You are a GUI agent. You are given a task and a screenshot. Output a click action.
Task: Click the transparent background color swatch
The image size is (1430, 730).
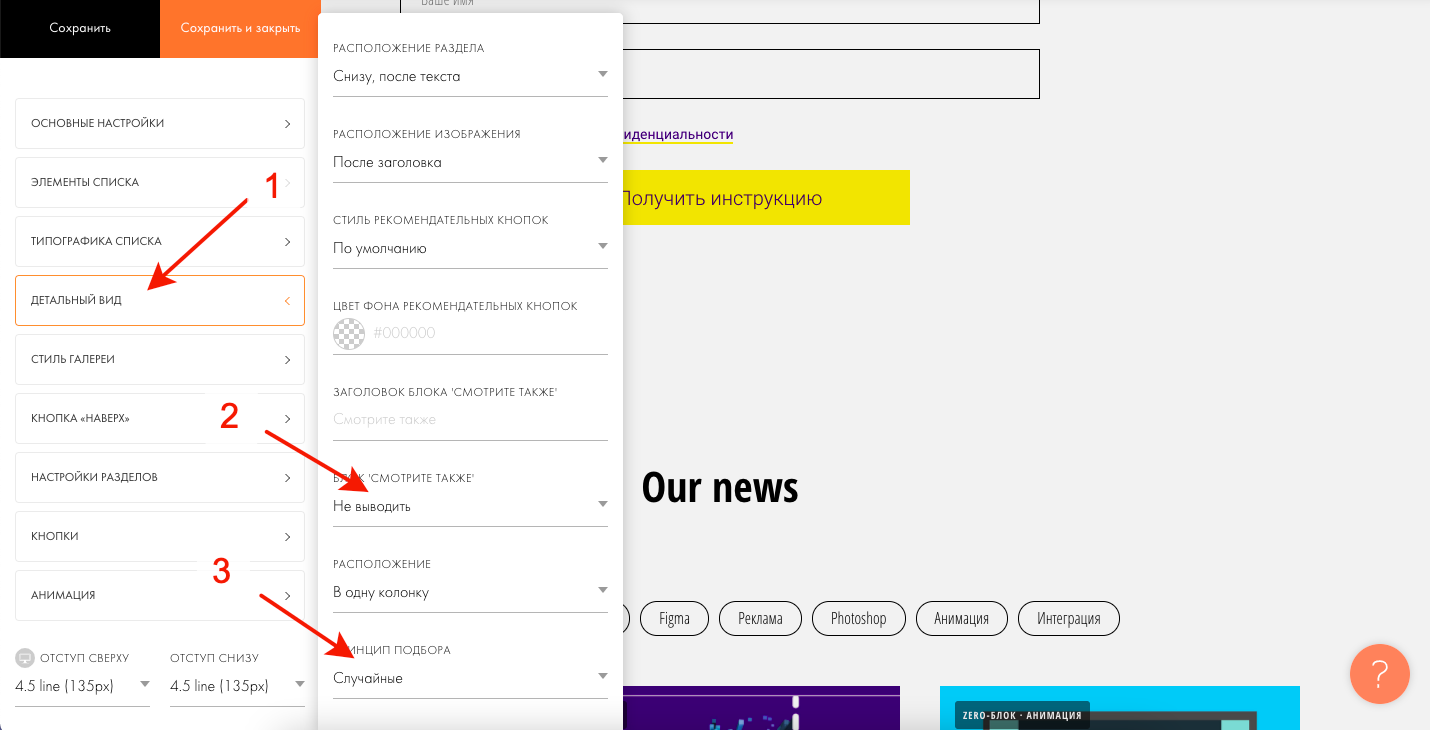tap(348, 333)
